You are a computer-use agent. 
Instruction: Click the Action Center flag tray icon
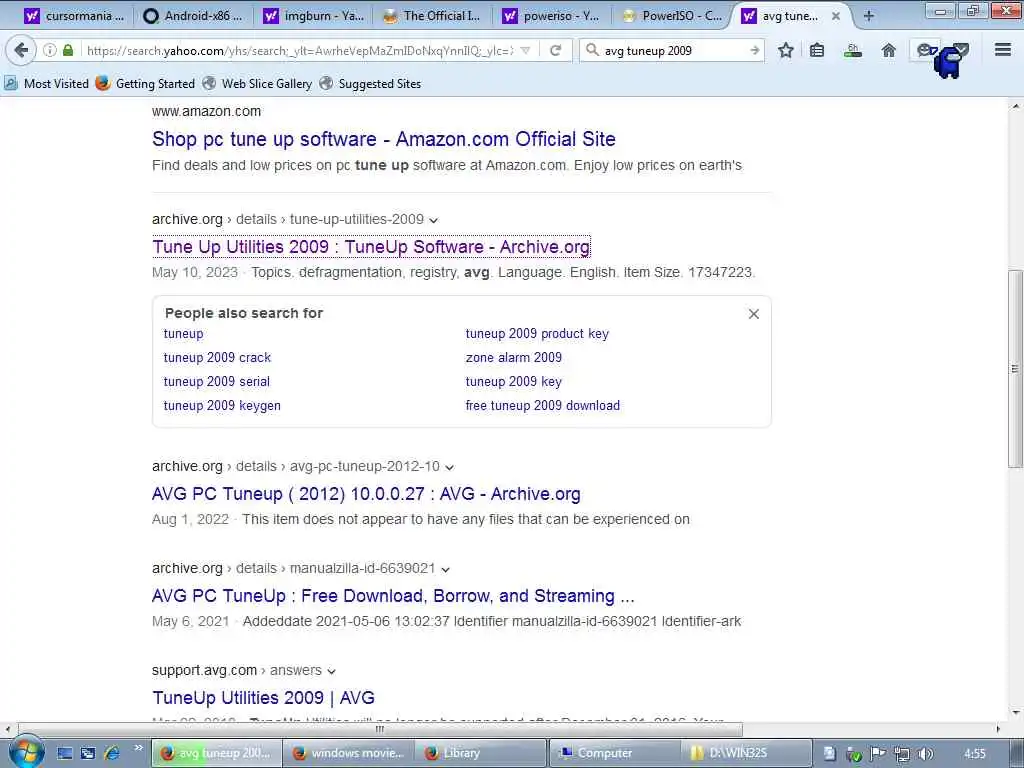pyautogui.click(x=877, y=754)
